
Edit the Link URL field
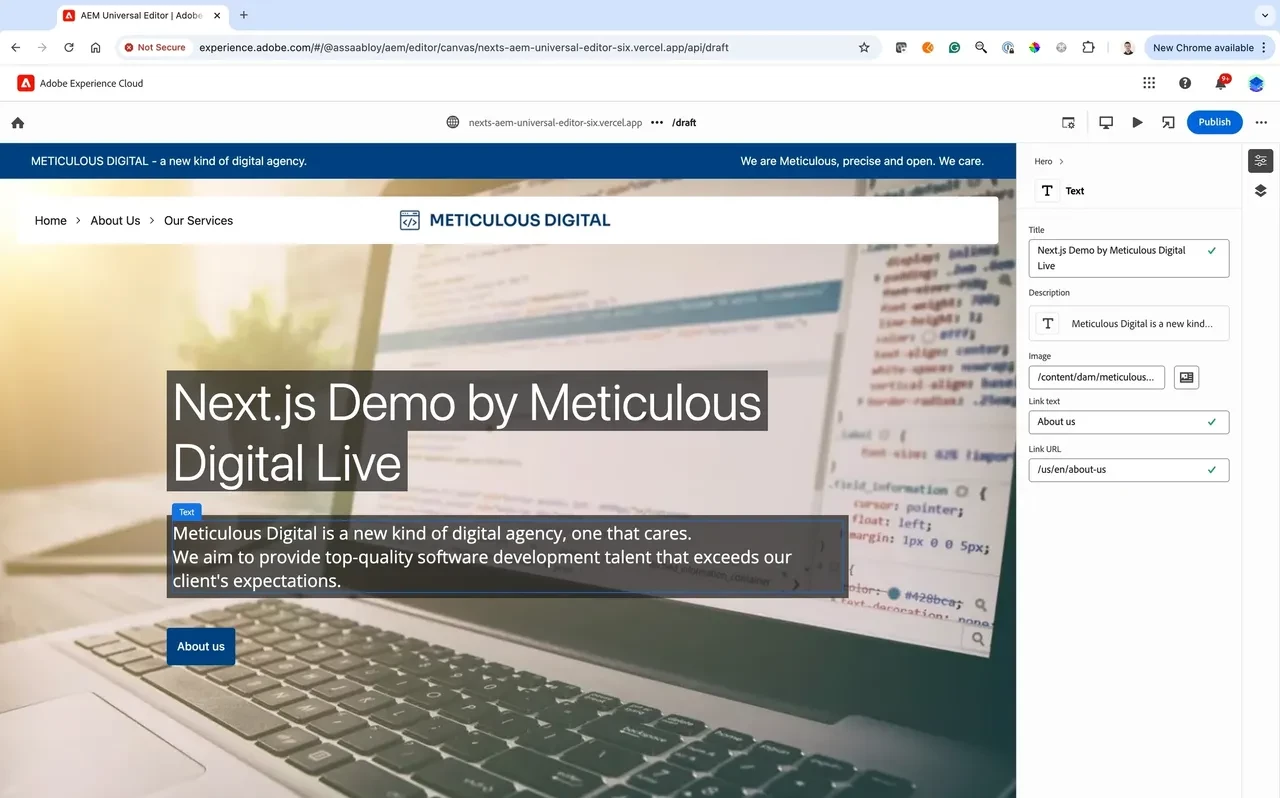click(1129, 469)
